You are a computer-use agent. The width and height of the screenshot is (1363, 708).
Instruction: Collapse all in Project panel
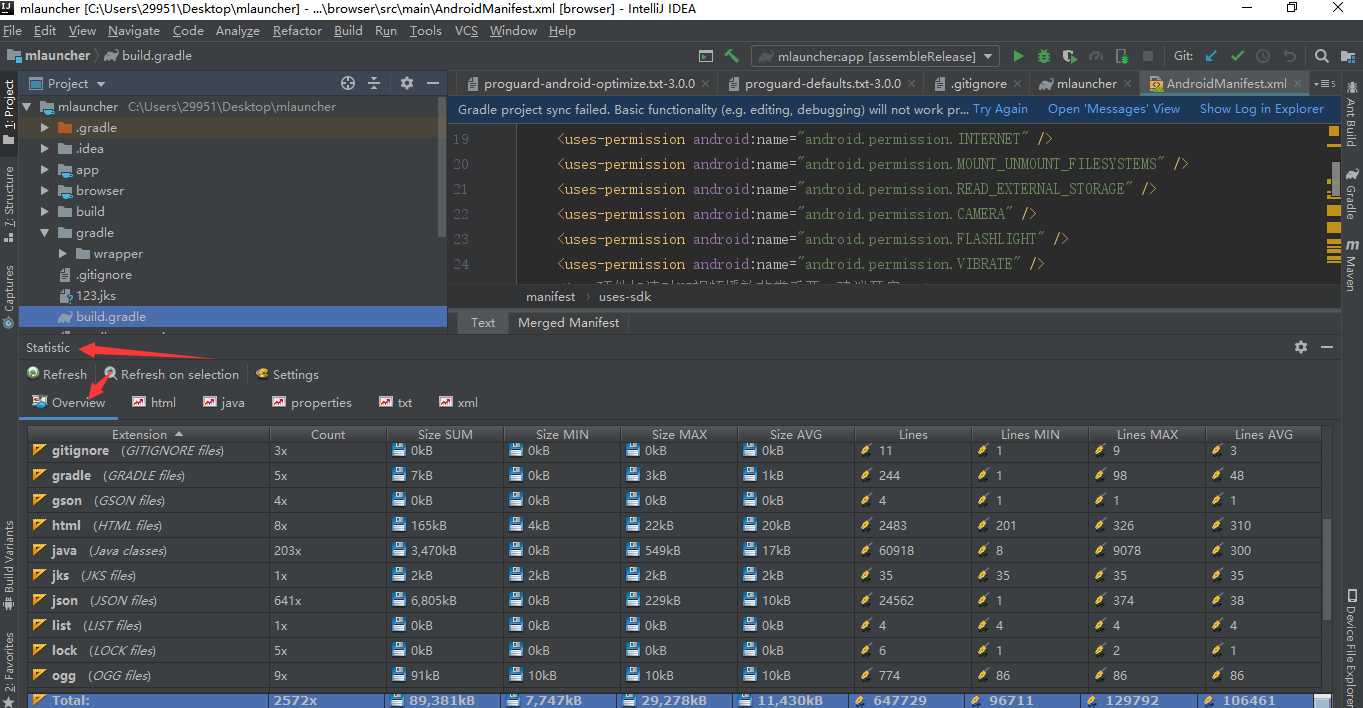pos(374,83)
